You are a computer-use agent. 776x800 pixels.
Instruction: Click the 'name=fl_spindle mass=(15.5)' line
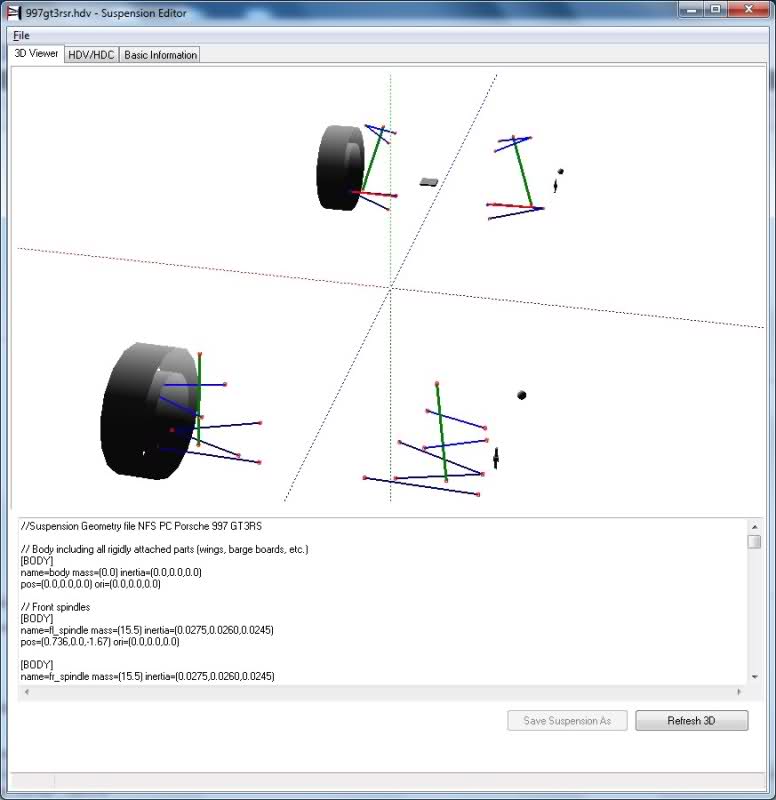pyautogui.click(x=147, y=630)
